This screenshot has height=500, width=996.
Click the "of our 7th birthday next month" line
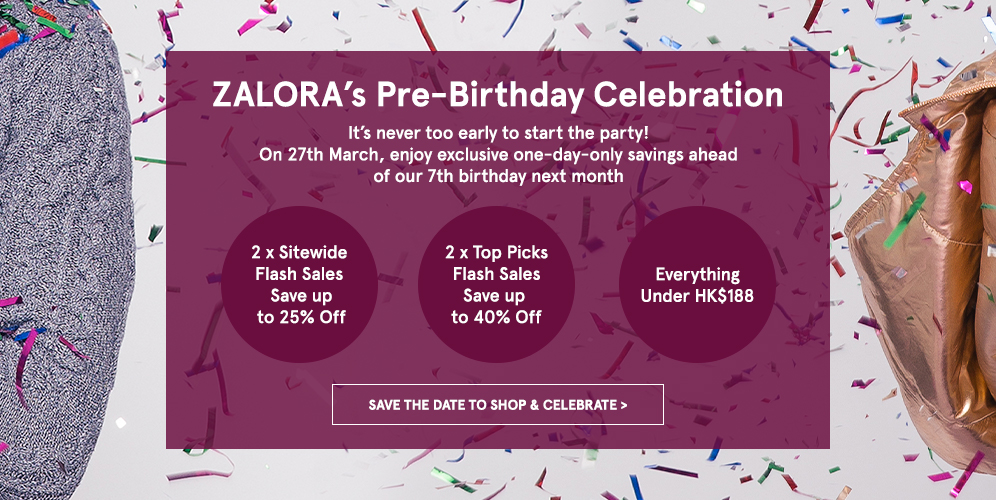point(499,176)
